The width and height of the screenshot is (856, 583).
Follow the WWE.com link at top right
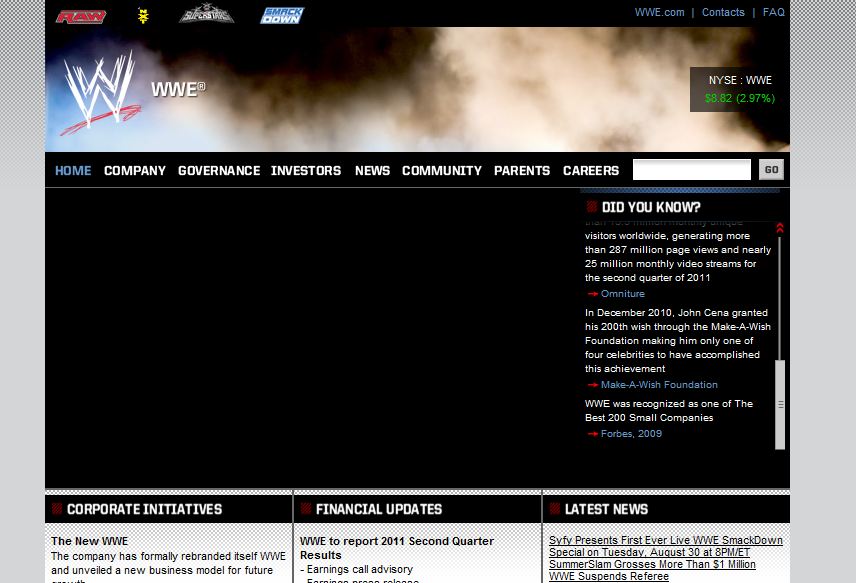tap(659, 13)
